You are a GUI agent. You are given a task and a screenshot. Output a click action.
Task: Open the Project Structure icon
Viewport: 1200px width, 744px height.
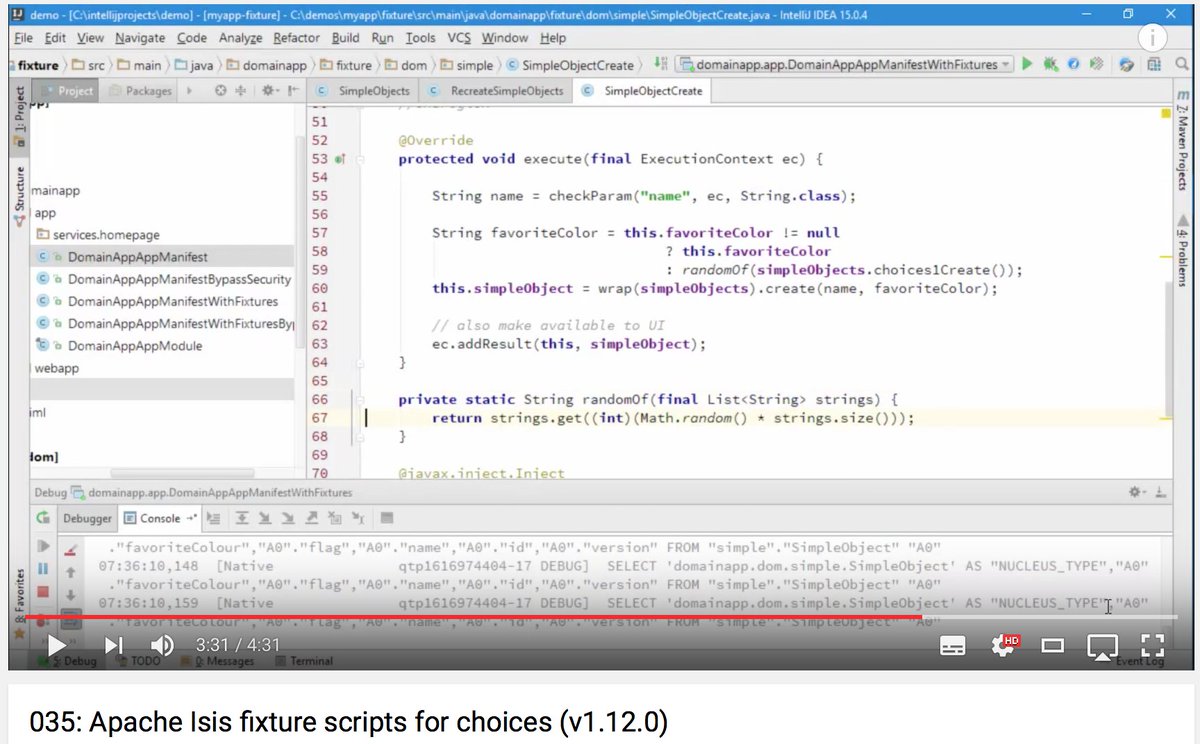tap(1155, 64)
